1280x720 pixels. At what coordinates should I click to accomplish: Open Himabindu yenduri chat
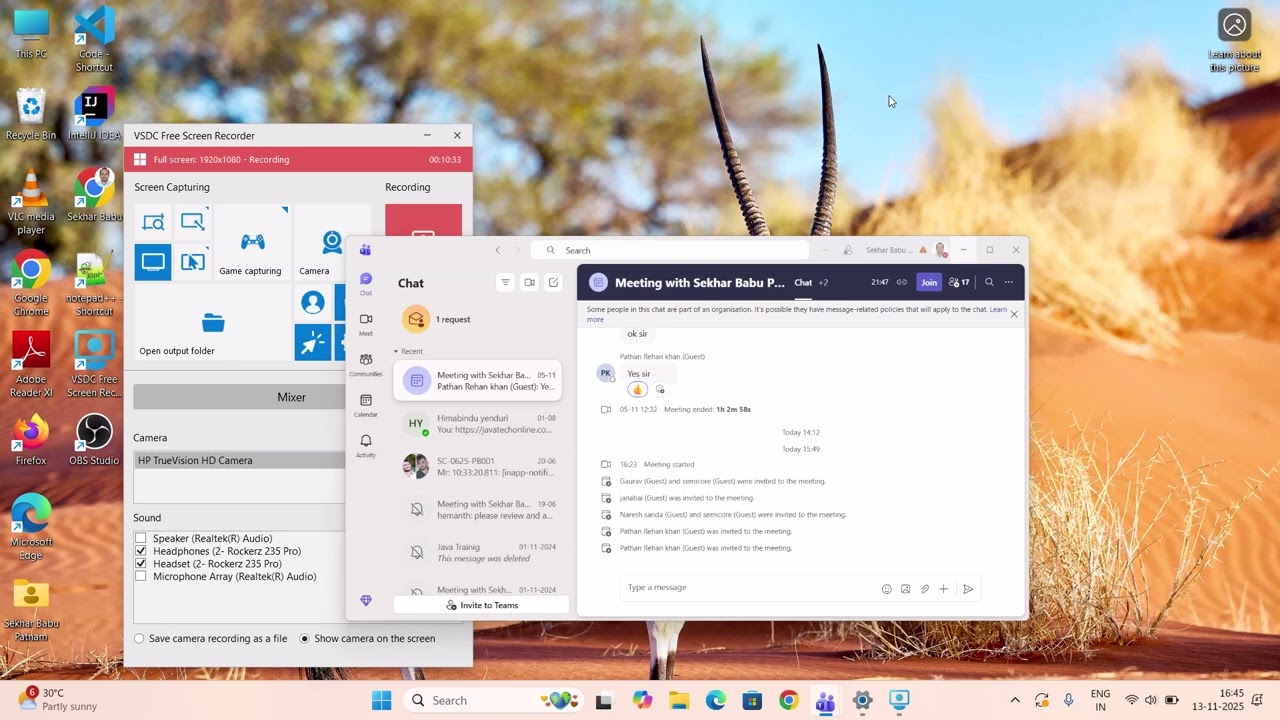click(x=477, y=424)
